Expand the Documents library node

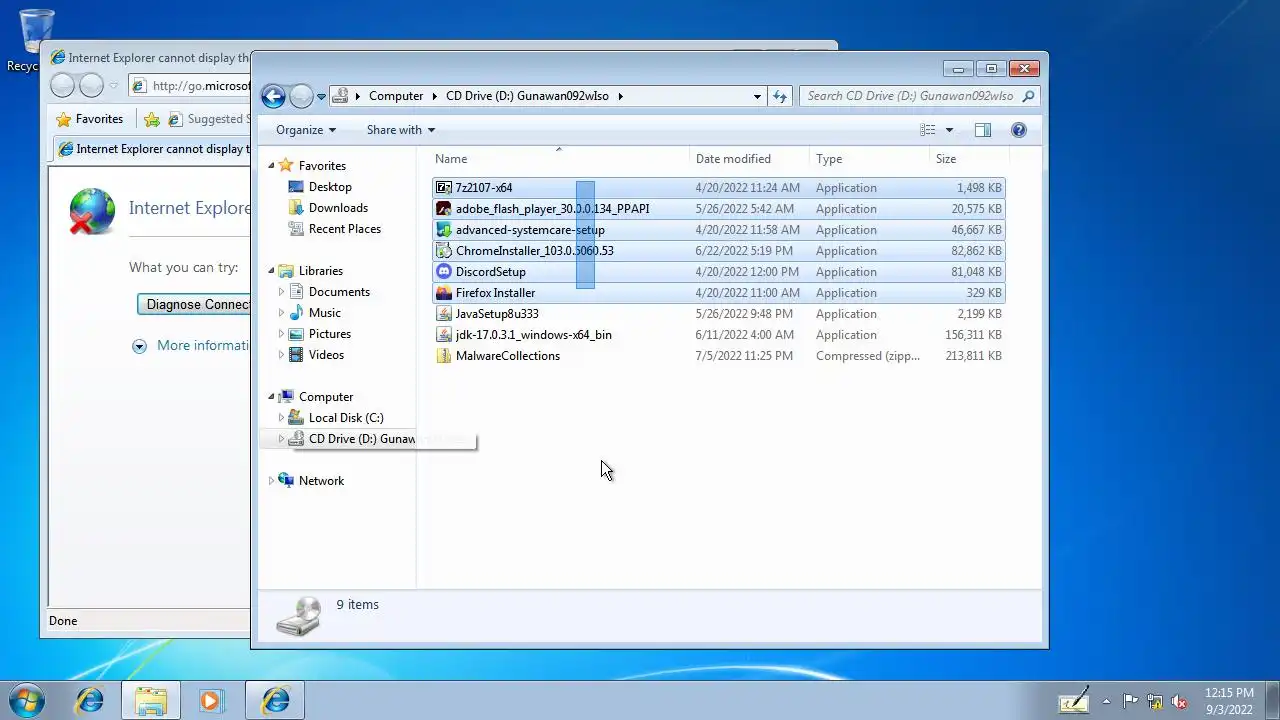[x=281, y=292]
